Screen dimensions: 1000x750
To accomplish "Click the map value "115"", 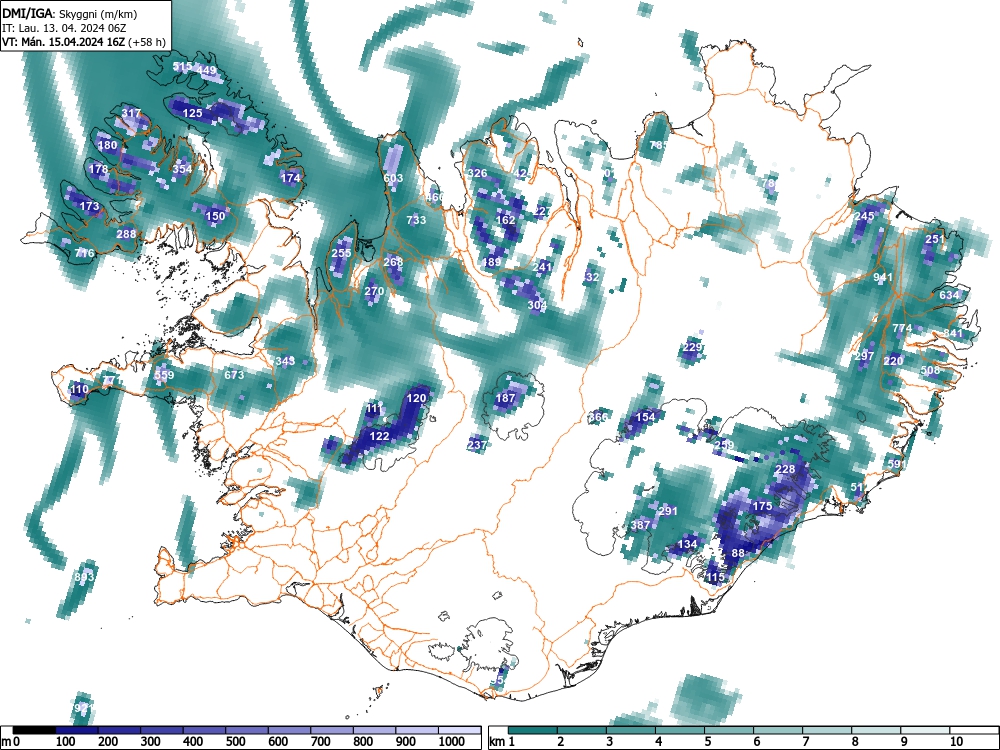I will pos(716,577).
